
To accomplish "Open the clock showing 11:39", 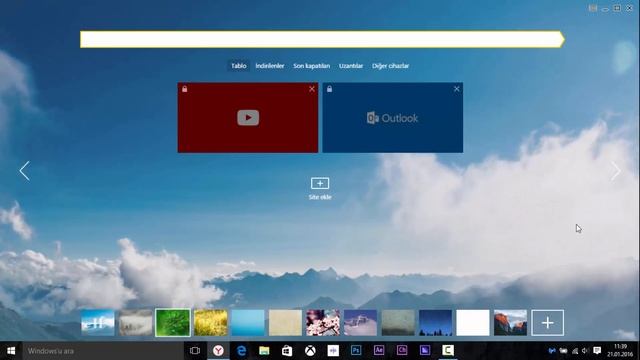I will [620, 351].
